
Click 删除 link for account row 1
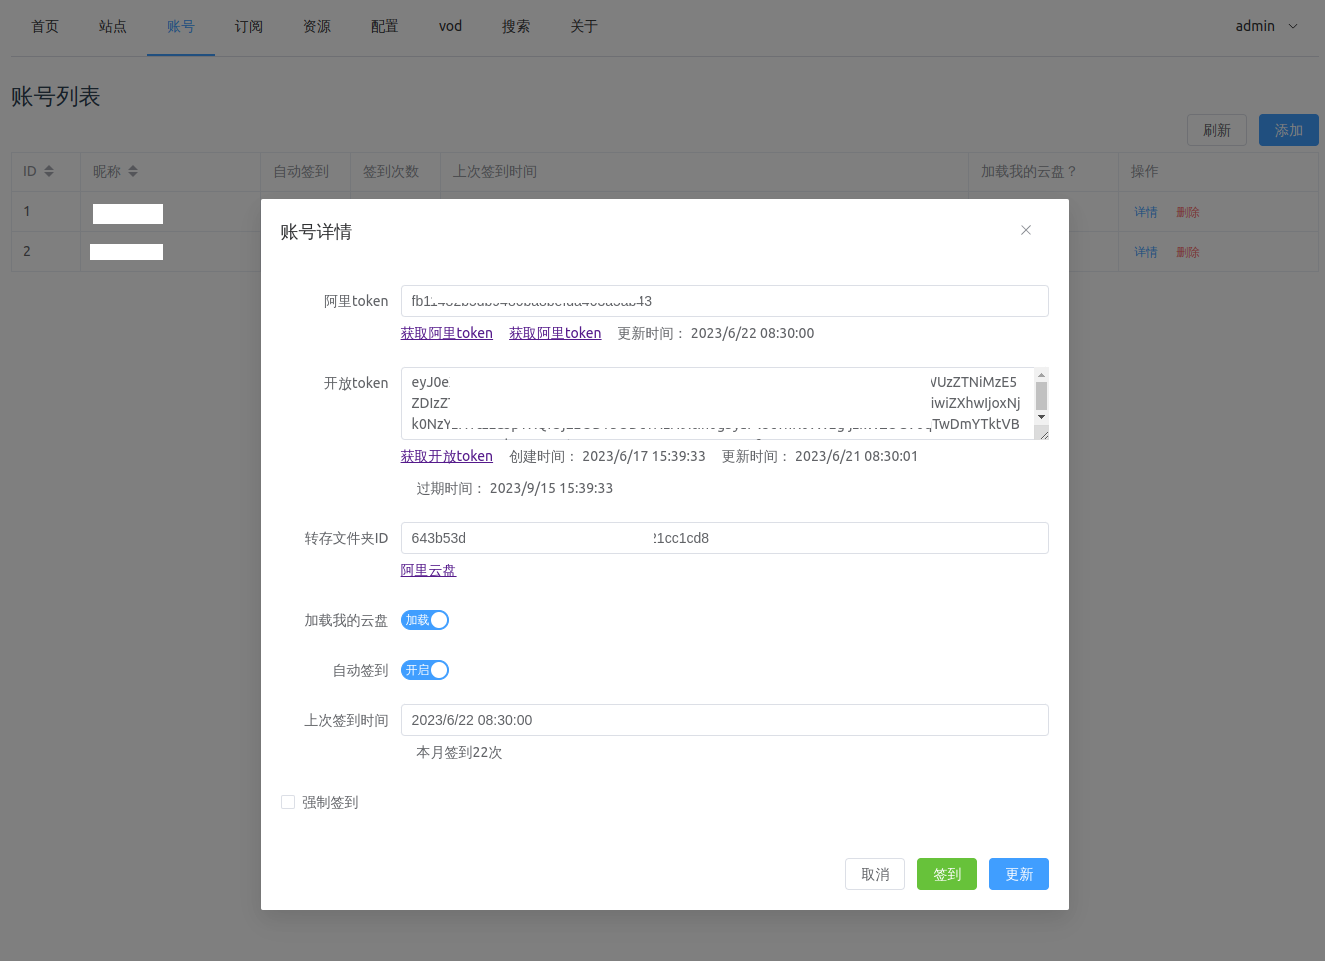tap(1188, 212)
